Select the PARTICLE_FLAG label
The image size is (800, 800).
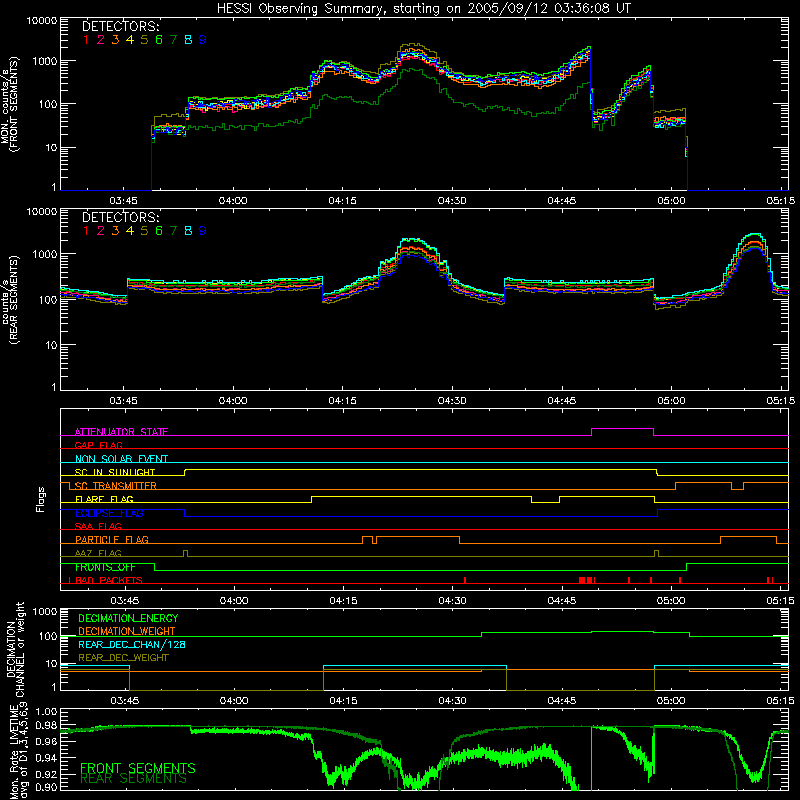click(112, 539)
